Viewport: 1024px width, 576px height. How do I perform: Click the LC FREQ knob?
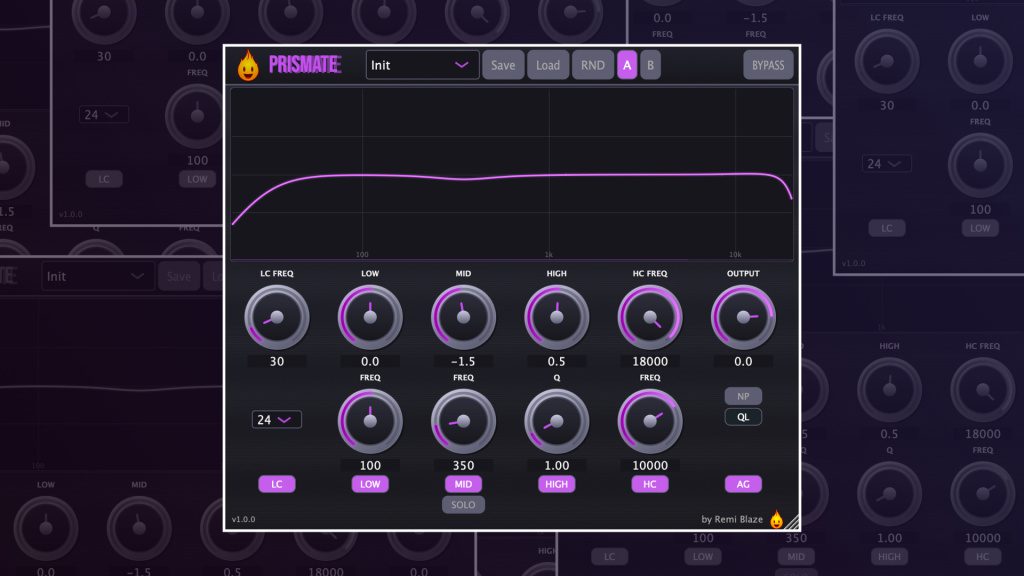point(277,317)
